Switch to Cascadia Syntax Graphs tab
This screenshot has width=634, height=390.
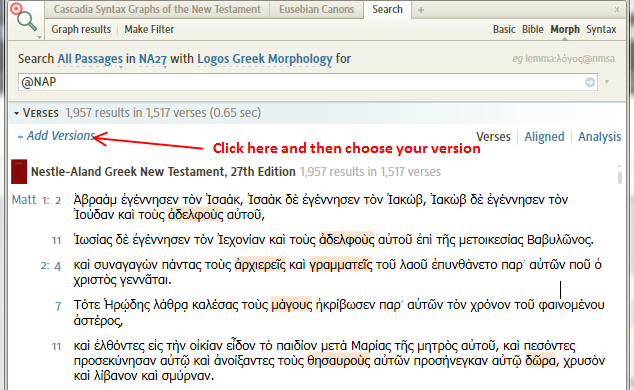click(x=157, y=9)
